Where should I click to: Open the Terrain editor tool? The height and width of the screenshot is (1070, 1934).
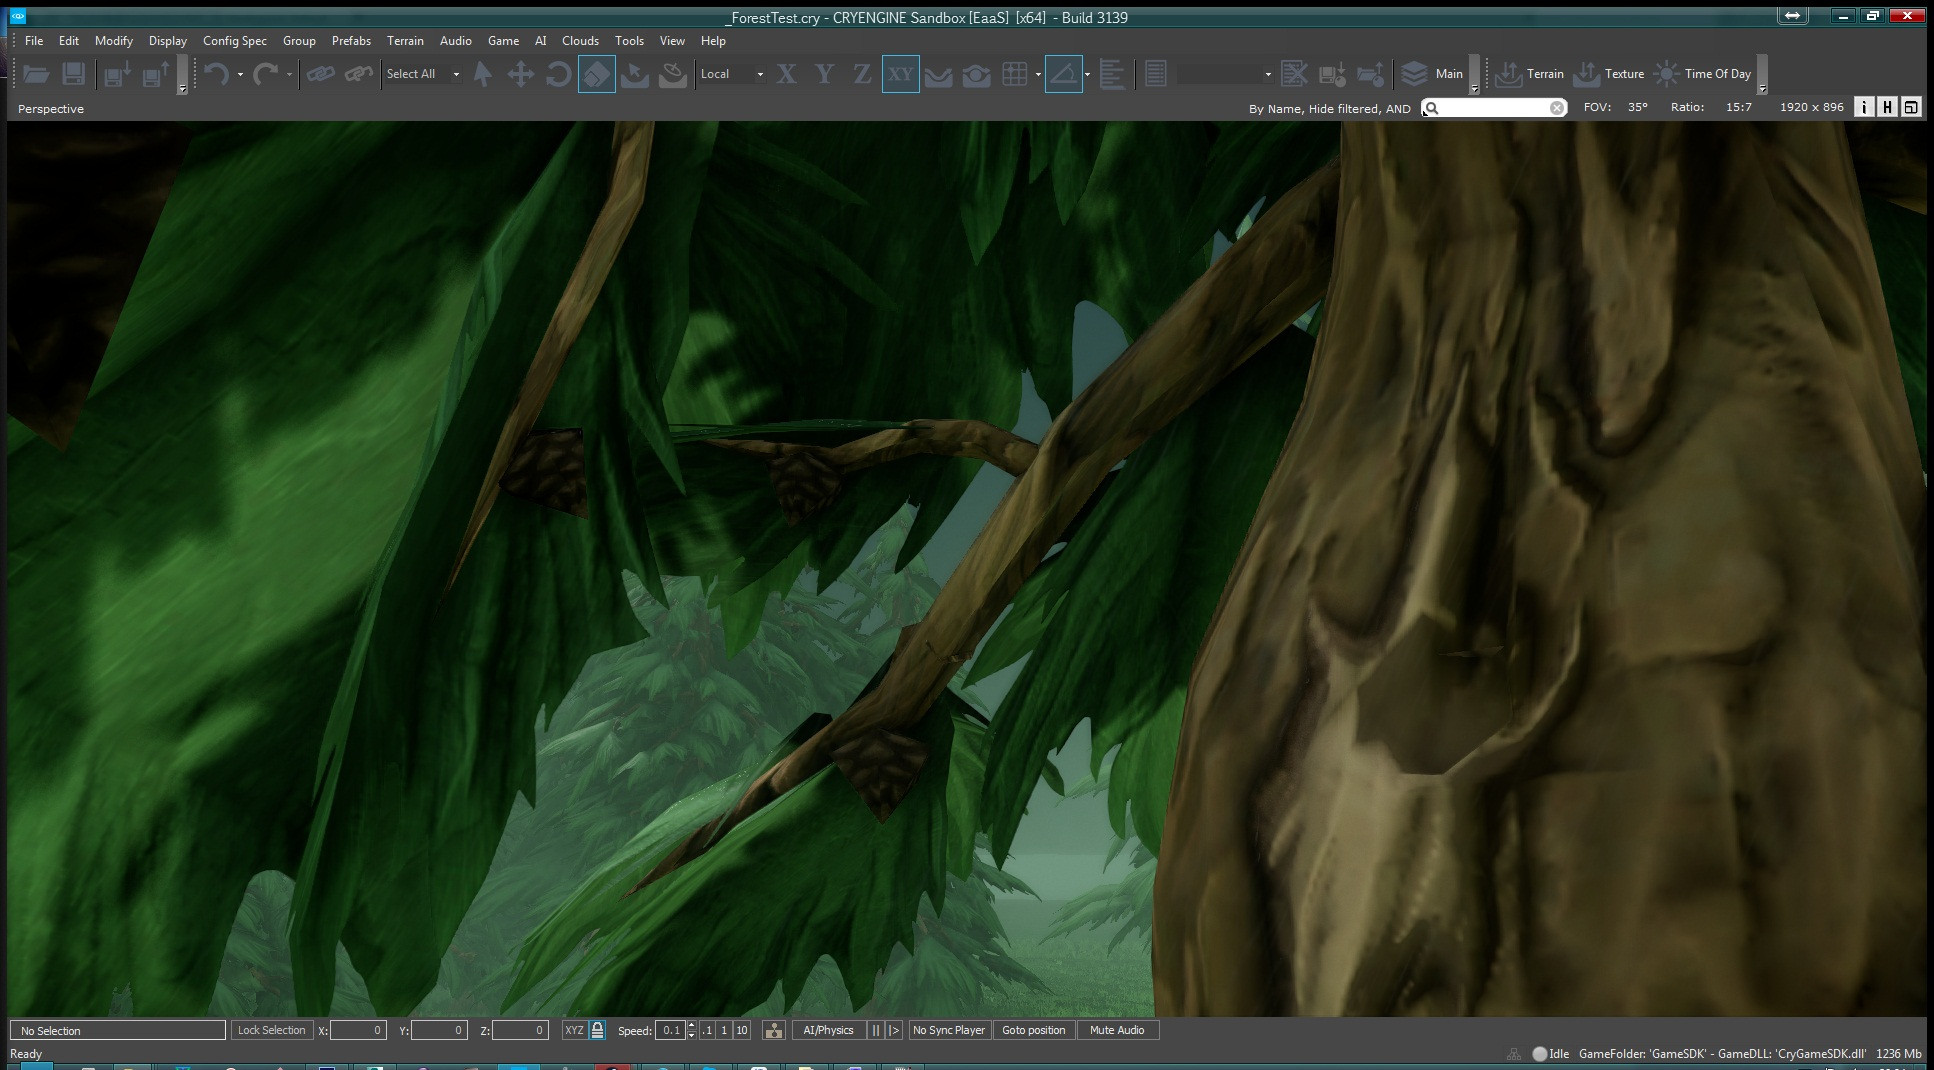(x=1529, y=74)
